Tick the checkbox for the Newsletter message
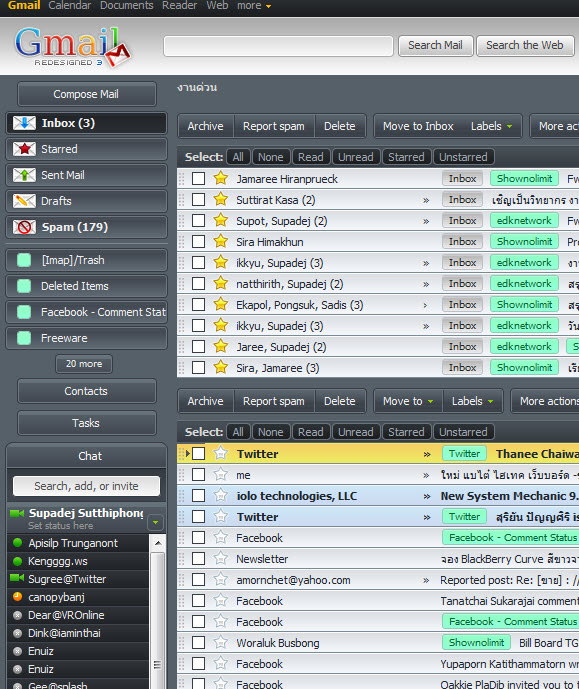Viewport: 579px width, 689px height. coord(198,558)
